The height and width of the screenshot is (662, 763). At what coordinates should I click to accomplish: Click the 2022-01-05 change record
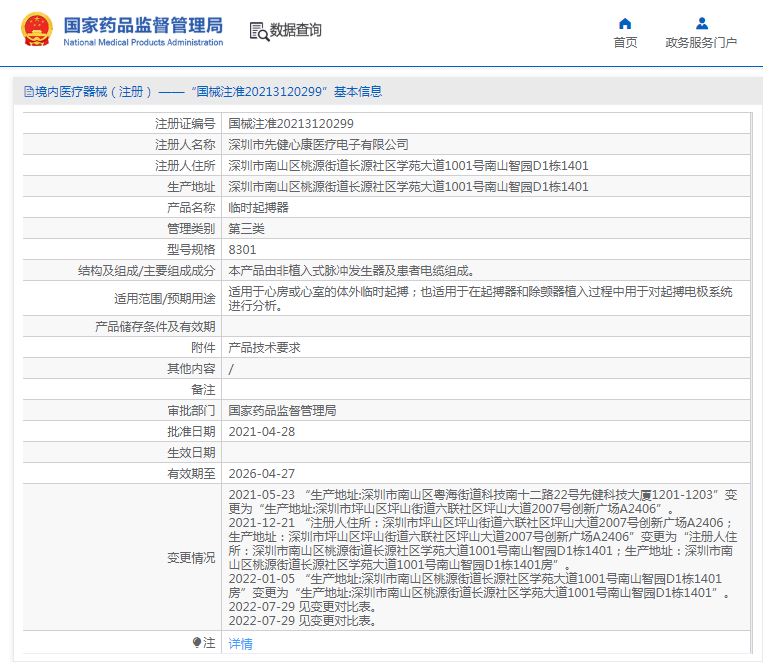[x=479, y=585]
